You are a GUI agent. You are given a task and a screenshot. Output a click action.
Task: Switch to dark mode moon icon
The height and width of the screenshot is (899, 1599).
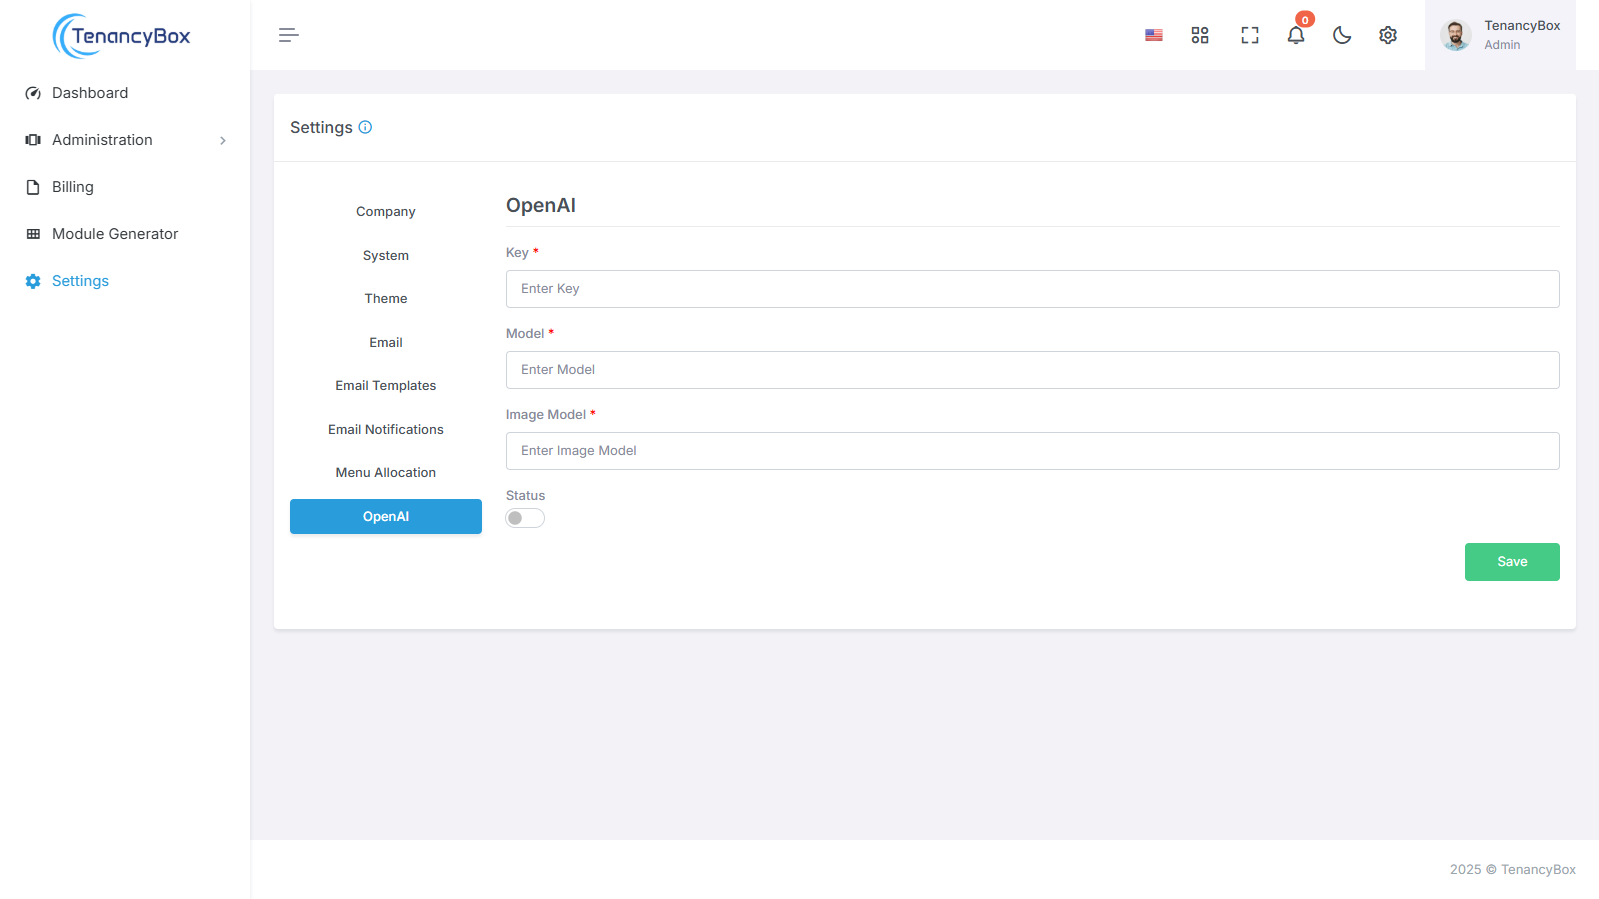(1342, 35)
